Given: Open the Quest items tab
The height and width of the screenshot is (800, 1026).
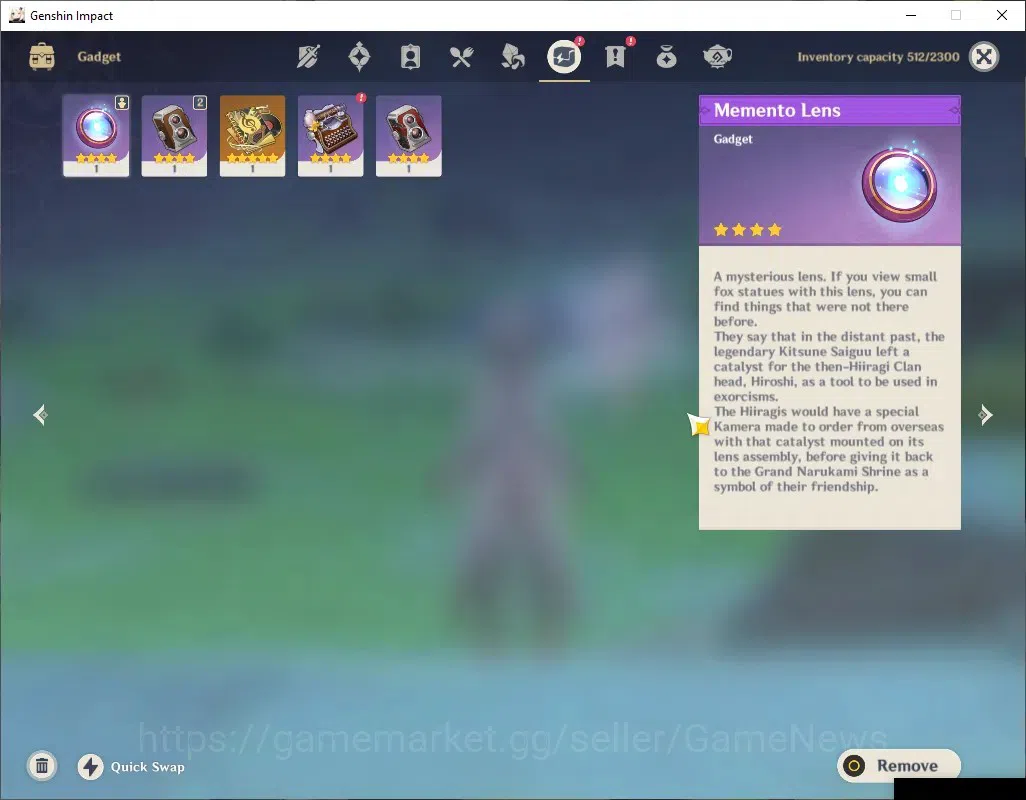Looking at the screenshot, I should (x=615, y=57).
